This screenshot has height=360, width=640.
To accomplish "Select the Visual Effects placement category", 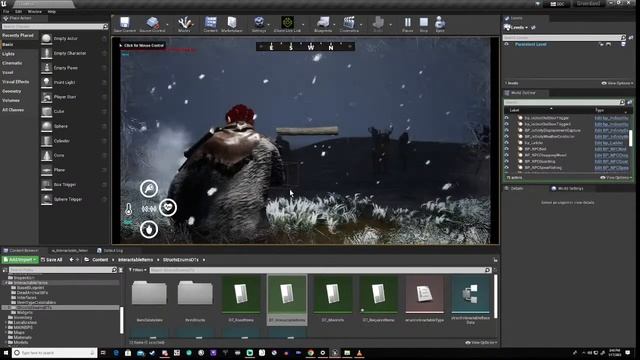I will 16,82.
